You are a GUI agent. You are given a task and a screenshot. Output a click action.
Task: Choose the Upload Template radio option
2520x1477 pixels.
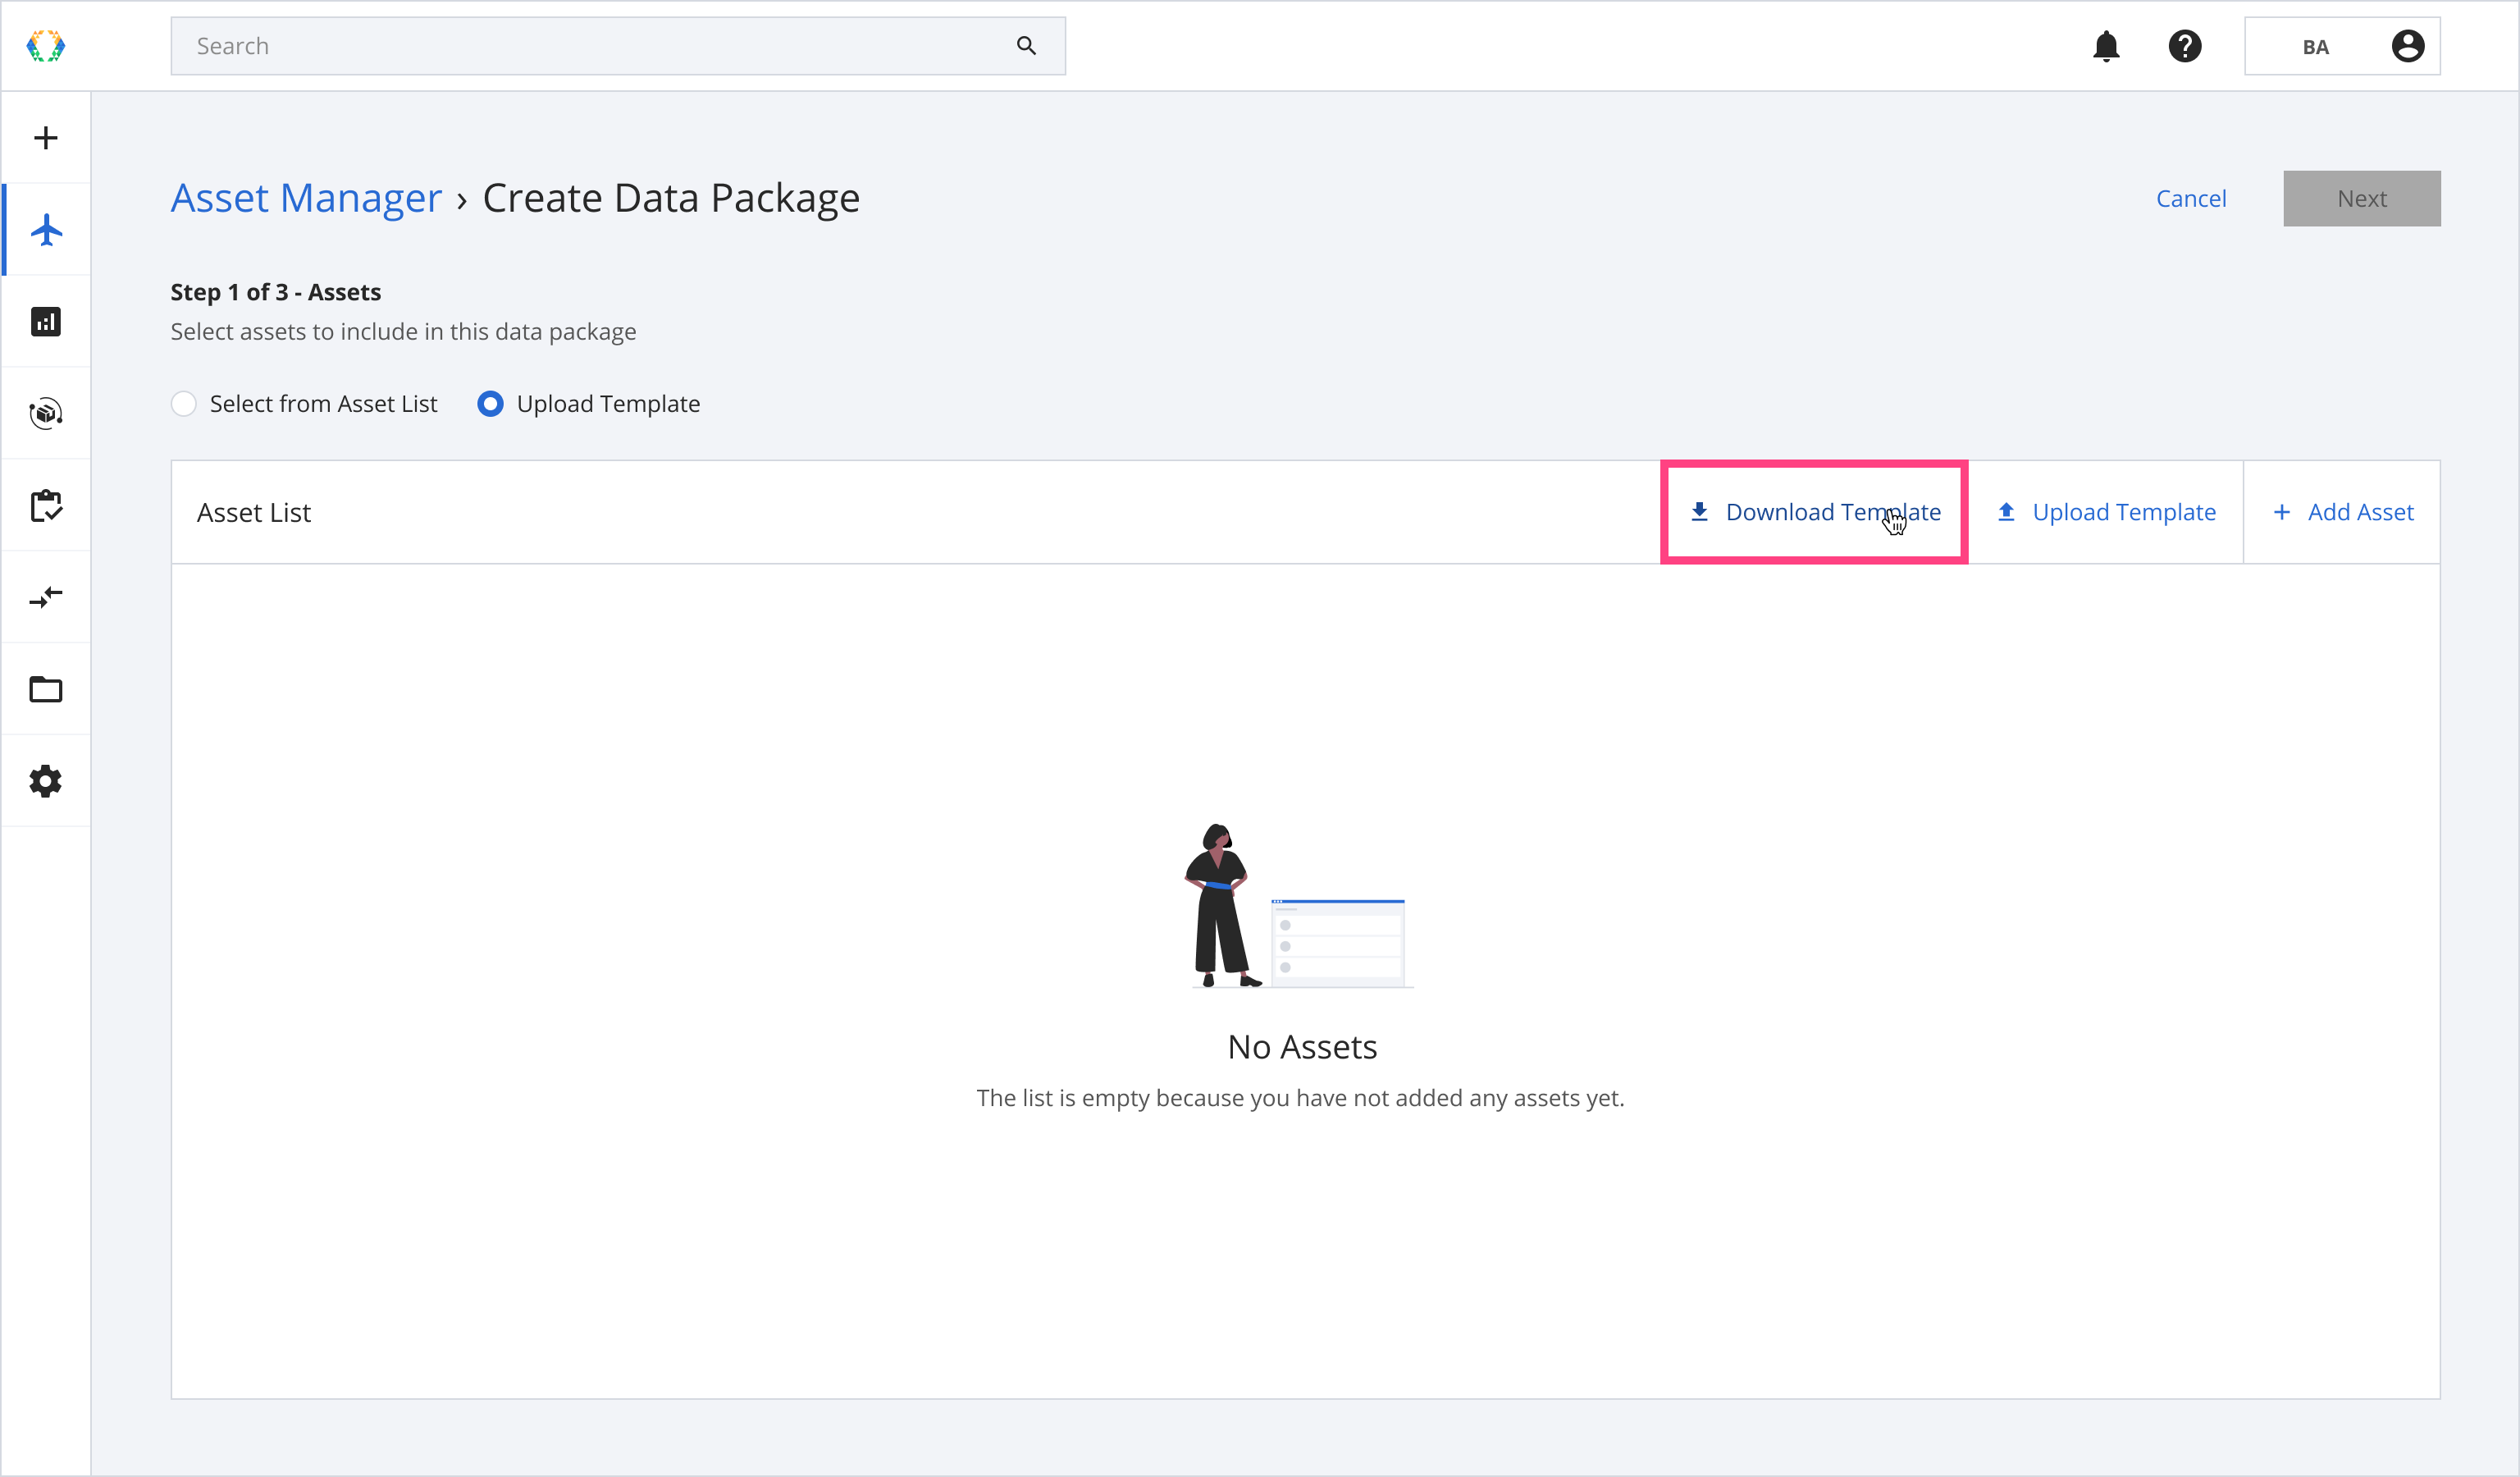coord(490,404)
